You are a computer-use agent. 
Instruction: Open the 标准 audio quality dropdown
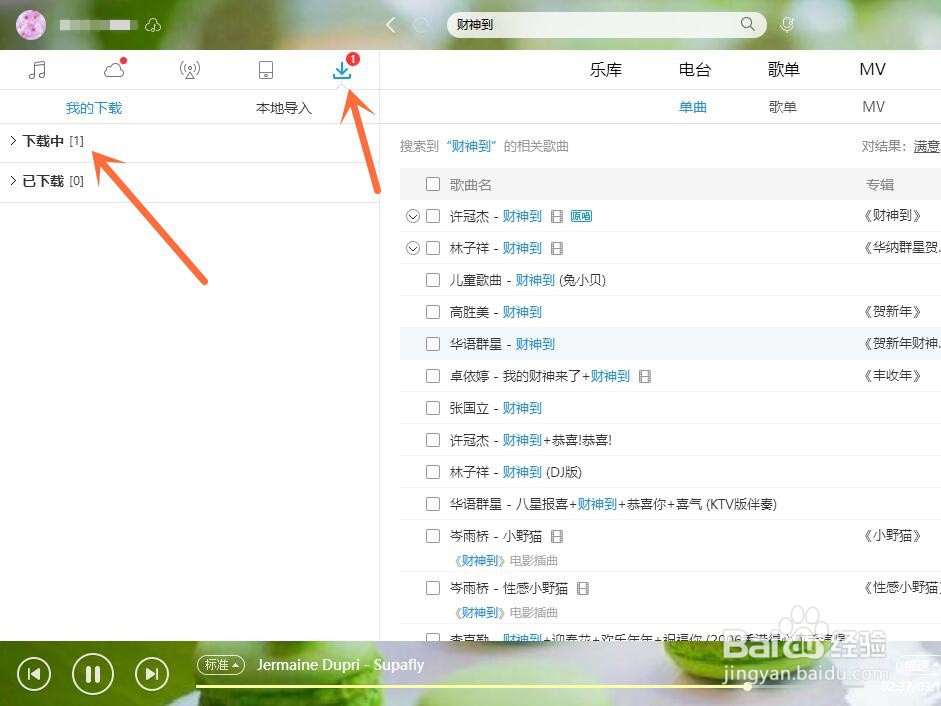pos(220,664)
